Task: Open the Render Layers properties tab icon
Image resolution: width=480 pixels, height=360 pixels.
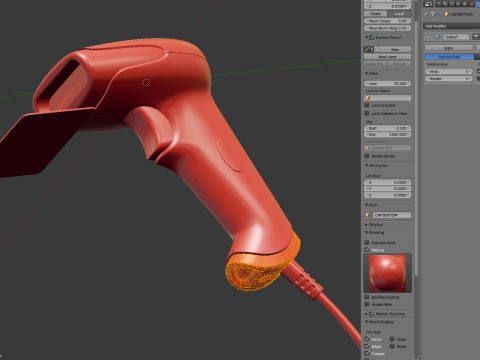Action: click(x=445, y=4)
